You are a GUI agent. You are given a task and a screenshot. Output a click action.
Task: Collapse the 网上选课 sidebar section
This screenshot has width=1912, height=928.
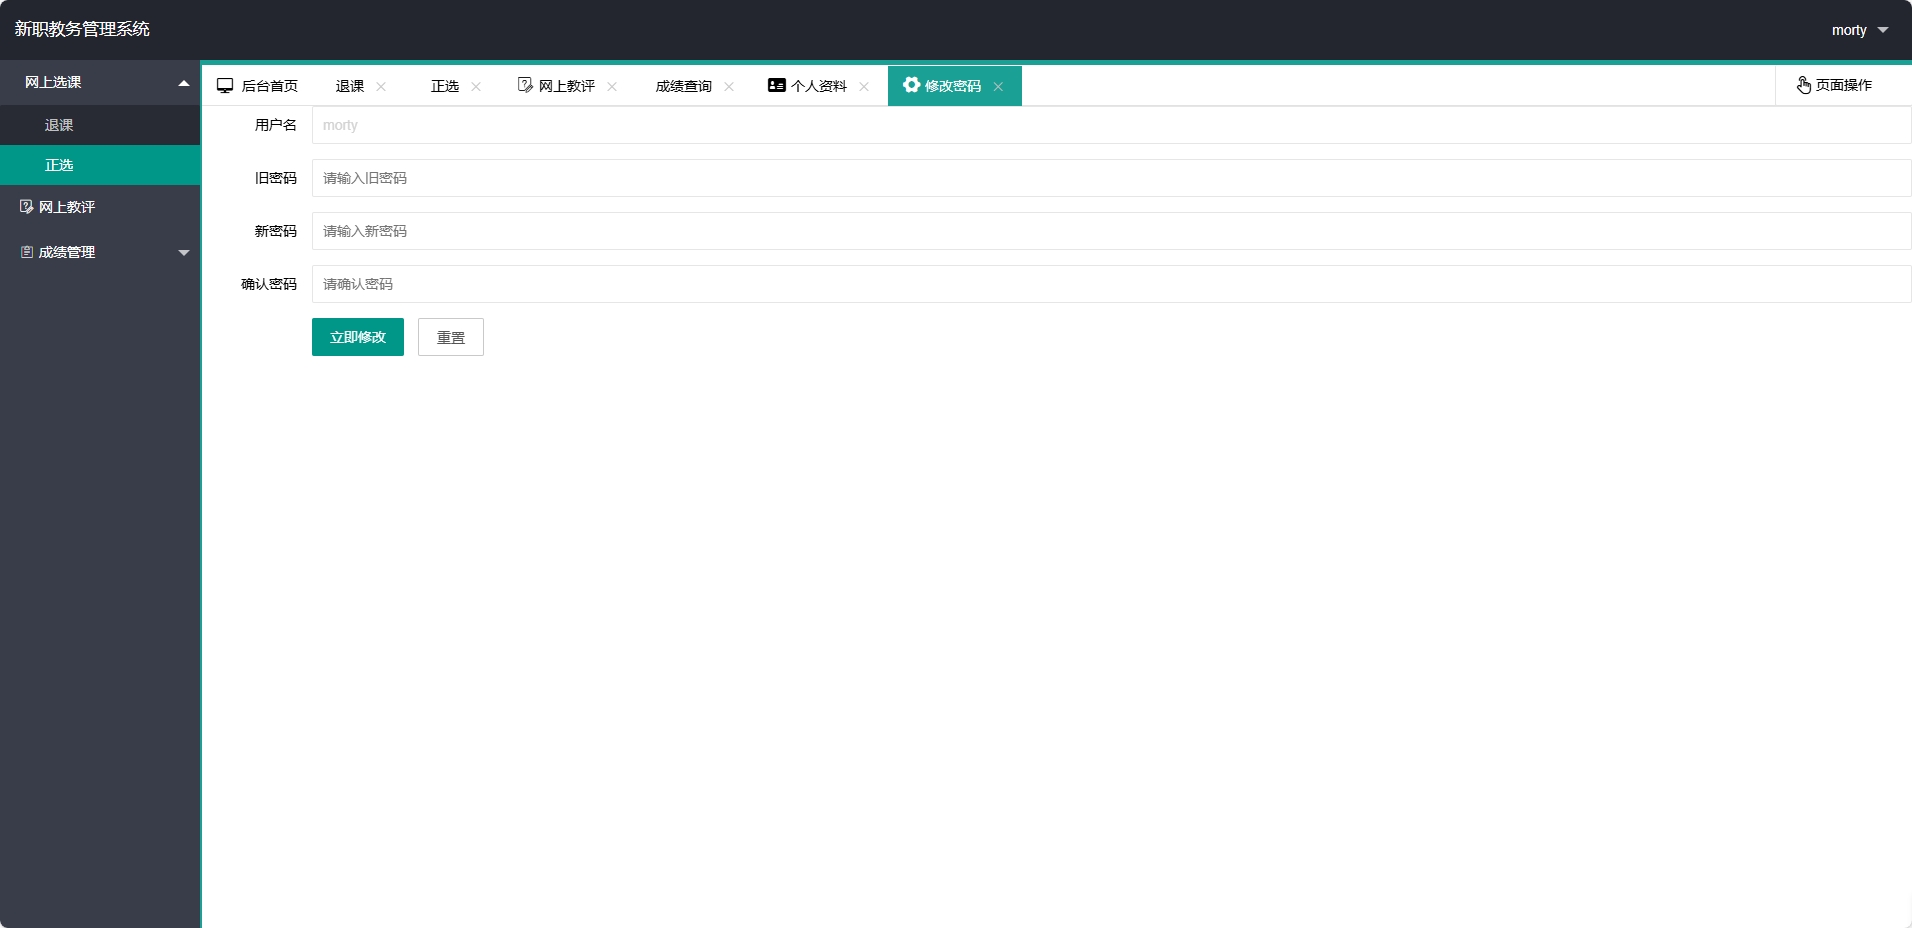(183, 82)
